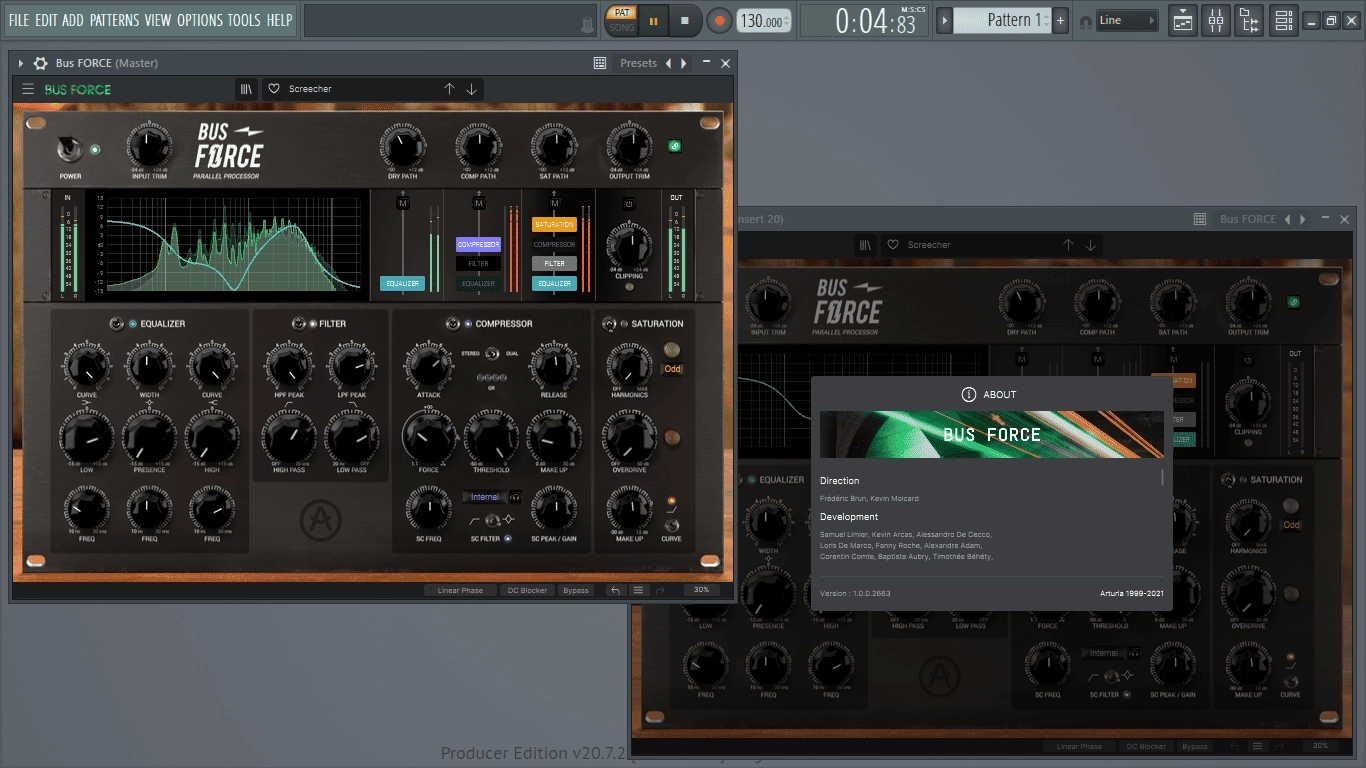Viewport: 1366px width, 768px height.
Task: Click the Input Trim knob
Action: 148,148
